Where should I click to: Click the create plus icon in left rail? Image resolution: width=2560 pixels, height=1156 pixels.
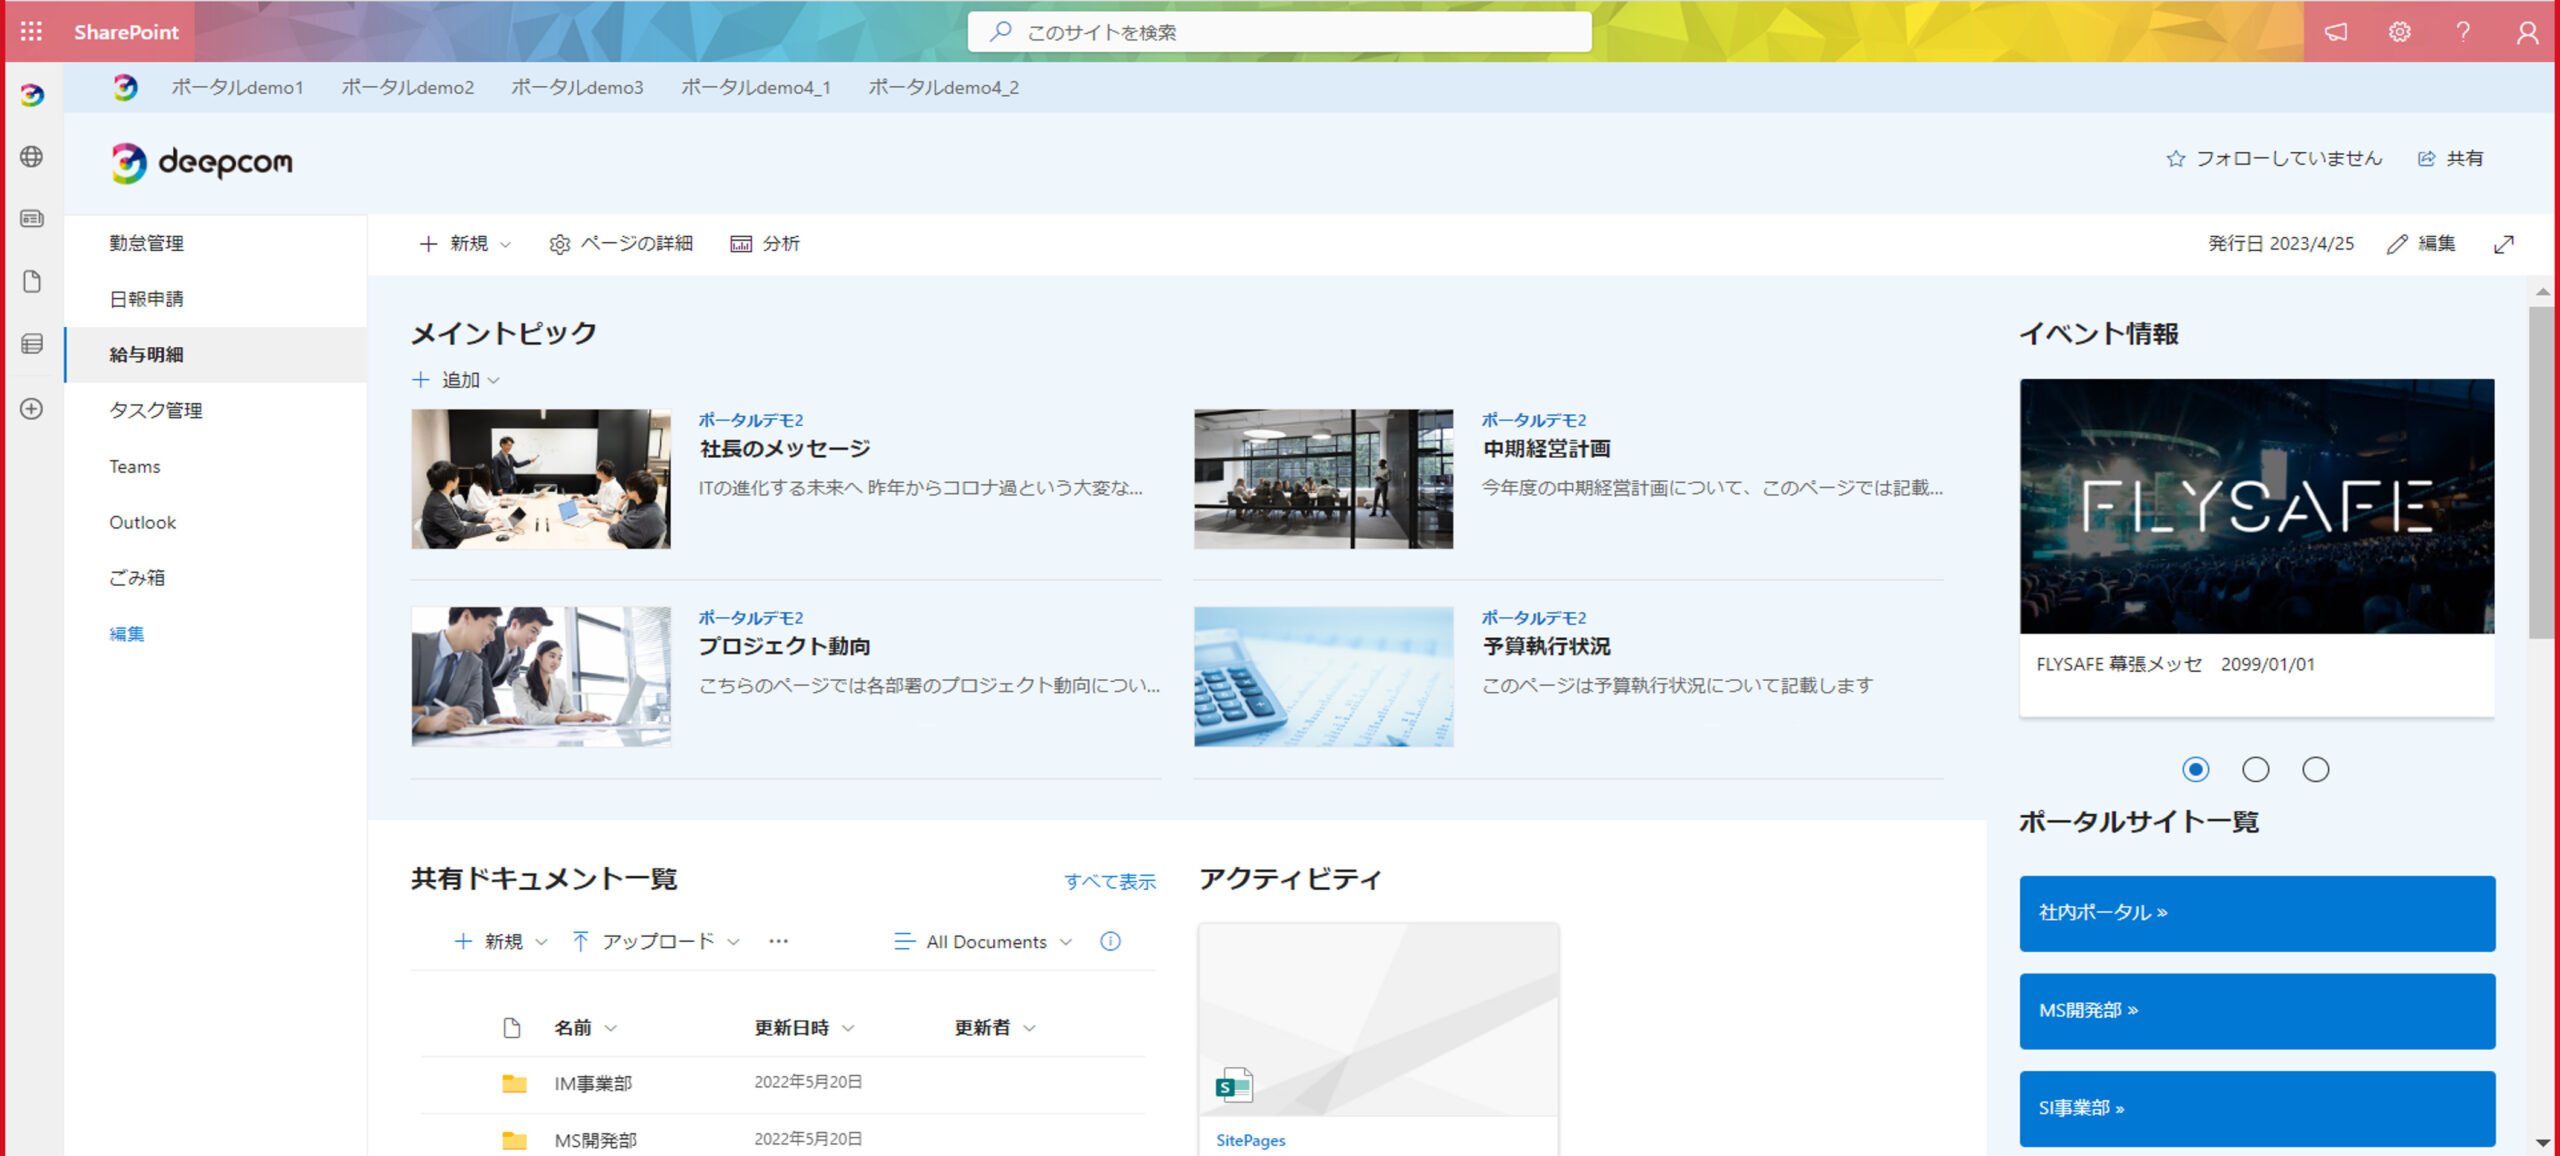pyautogui.click(x=32, y=409)
